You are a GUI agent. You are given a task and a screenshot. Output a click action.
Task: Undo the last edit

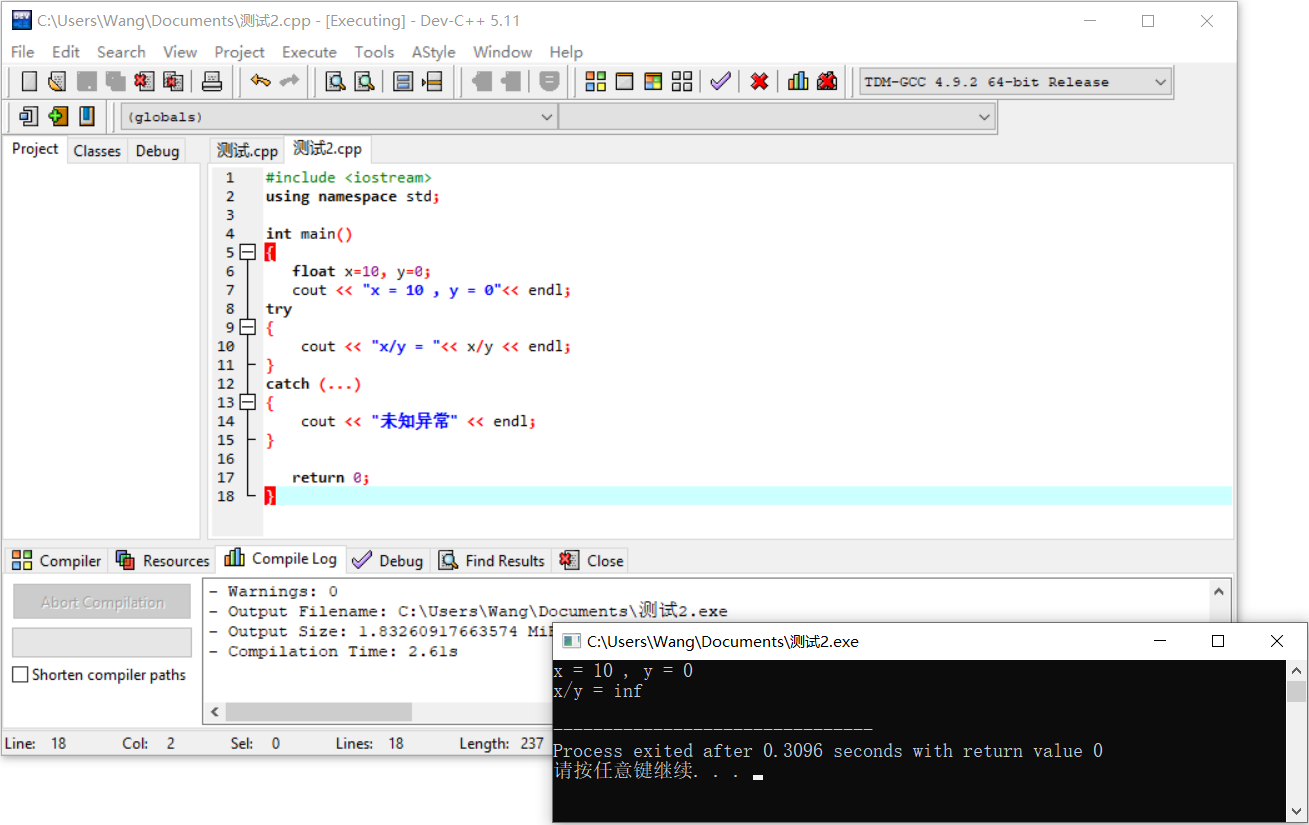pos(259,81)
